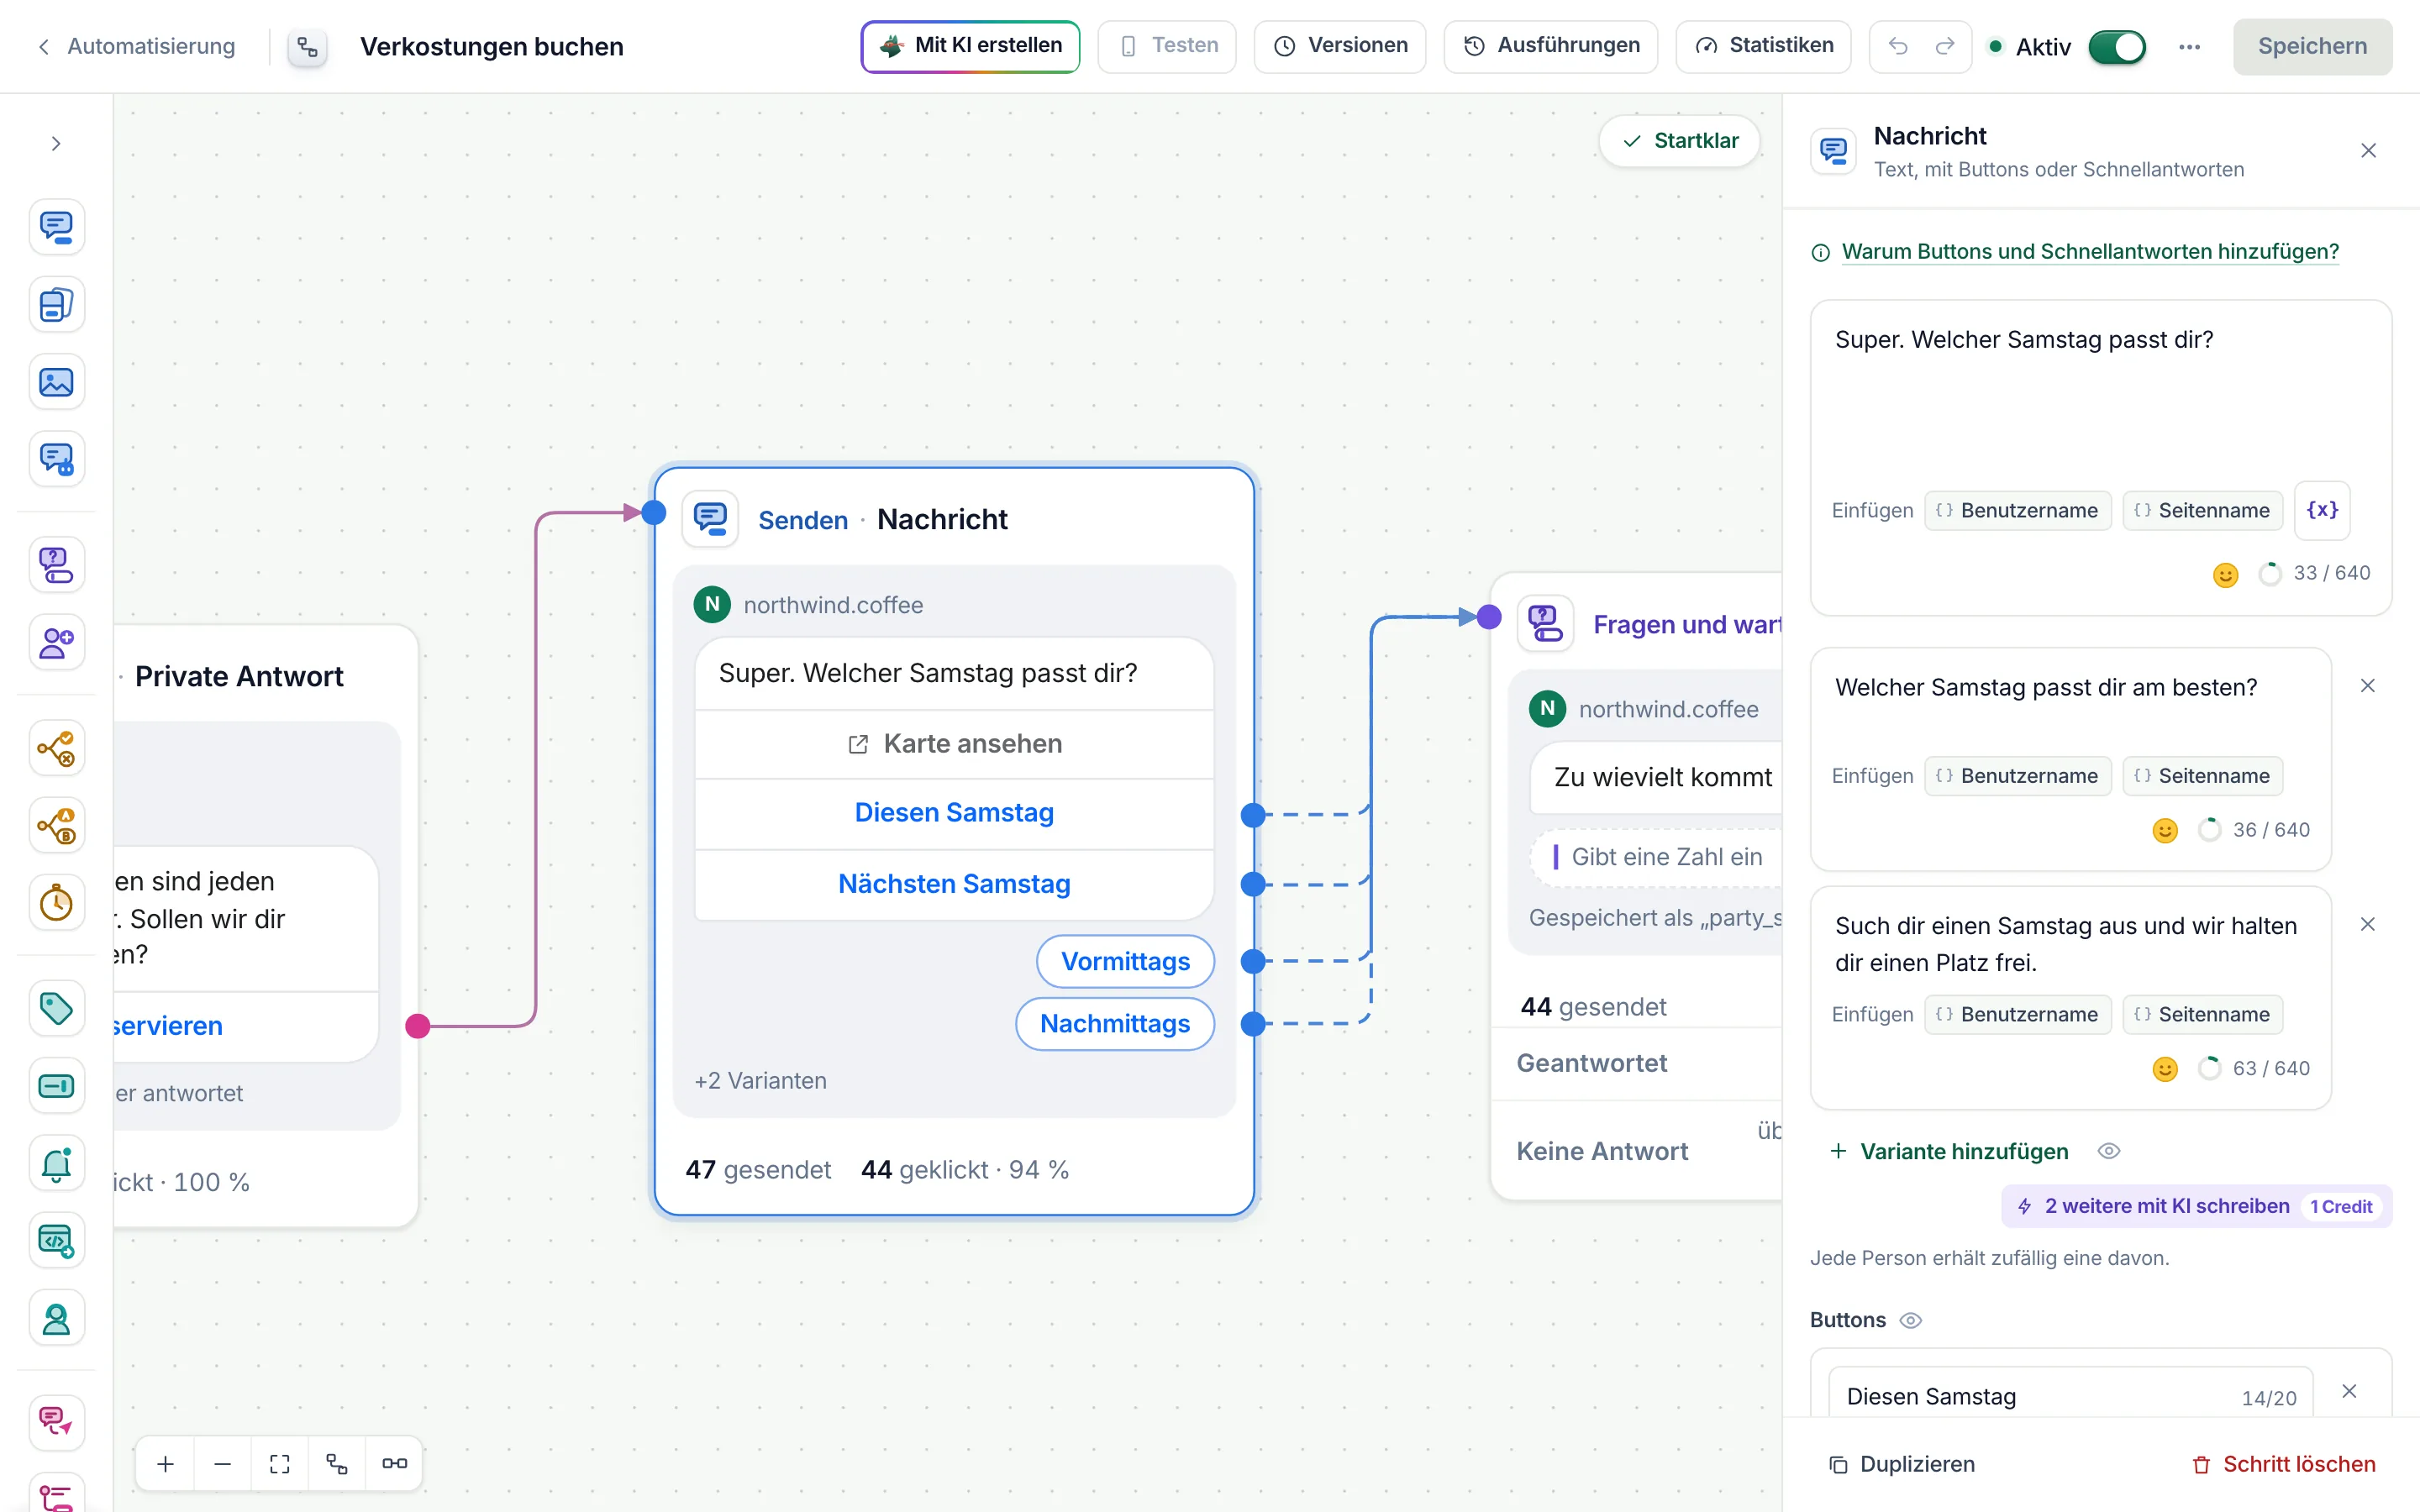This screenshot has width=2420, height=1512.
Task: Click the +2 Varianten label
Action: (x=760, y=1081)
